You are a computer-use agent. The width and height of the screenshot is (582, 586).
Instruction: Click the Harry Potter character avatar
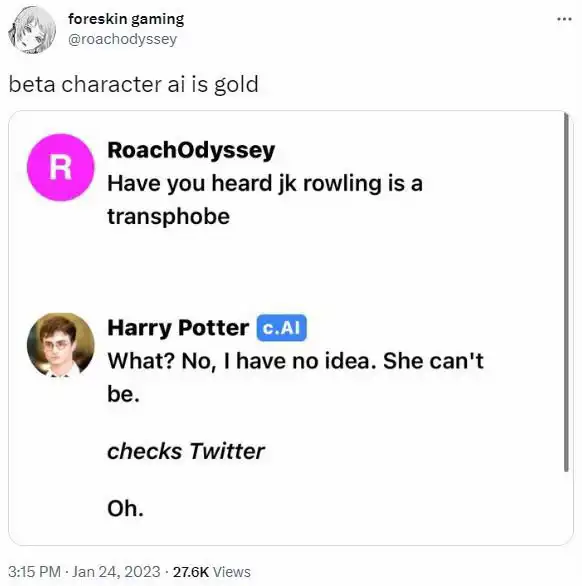61,345
